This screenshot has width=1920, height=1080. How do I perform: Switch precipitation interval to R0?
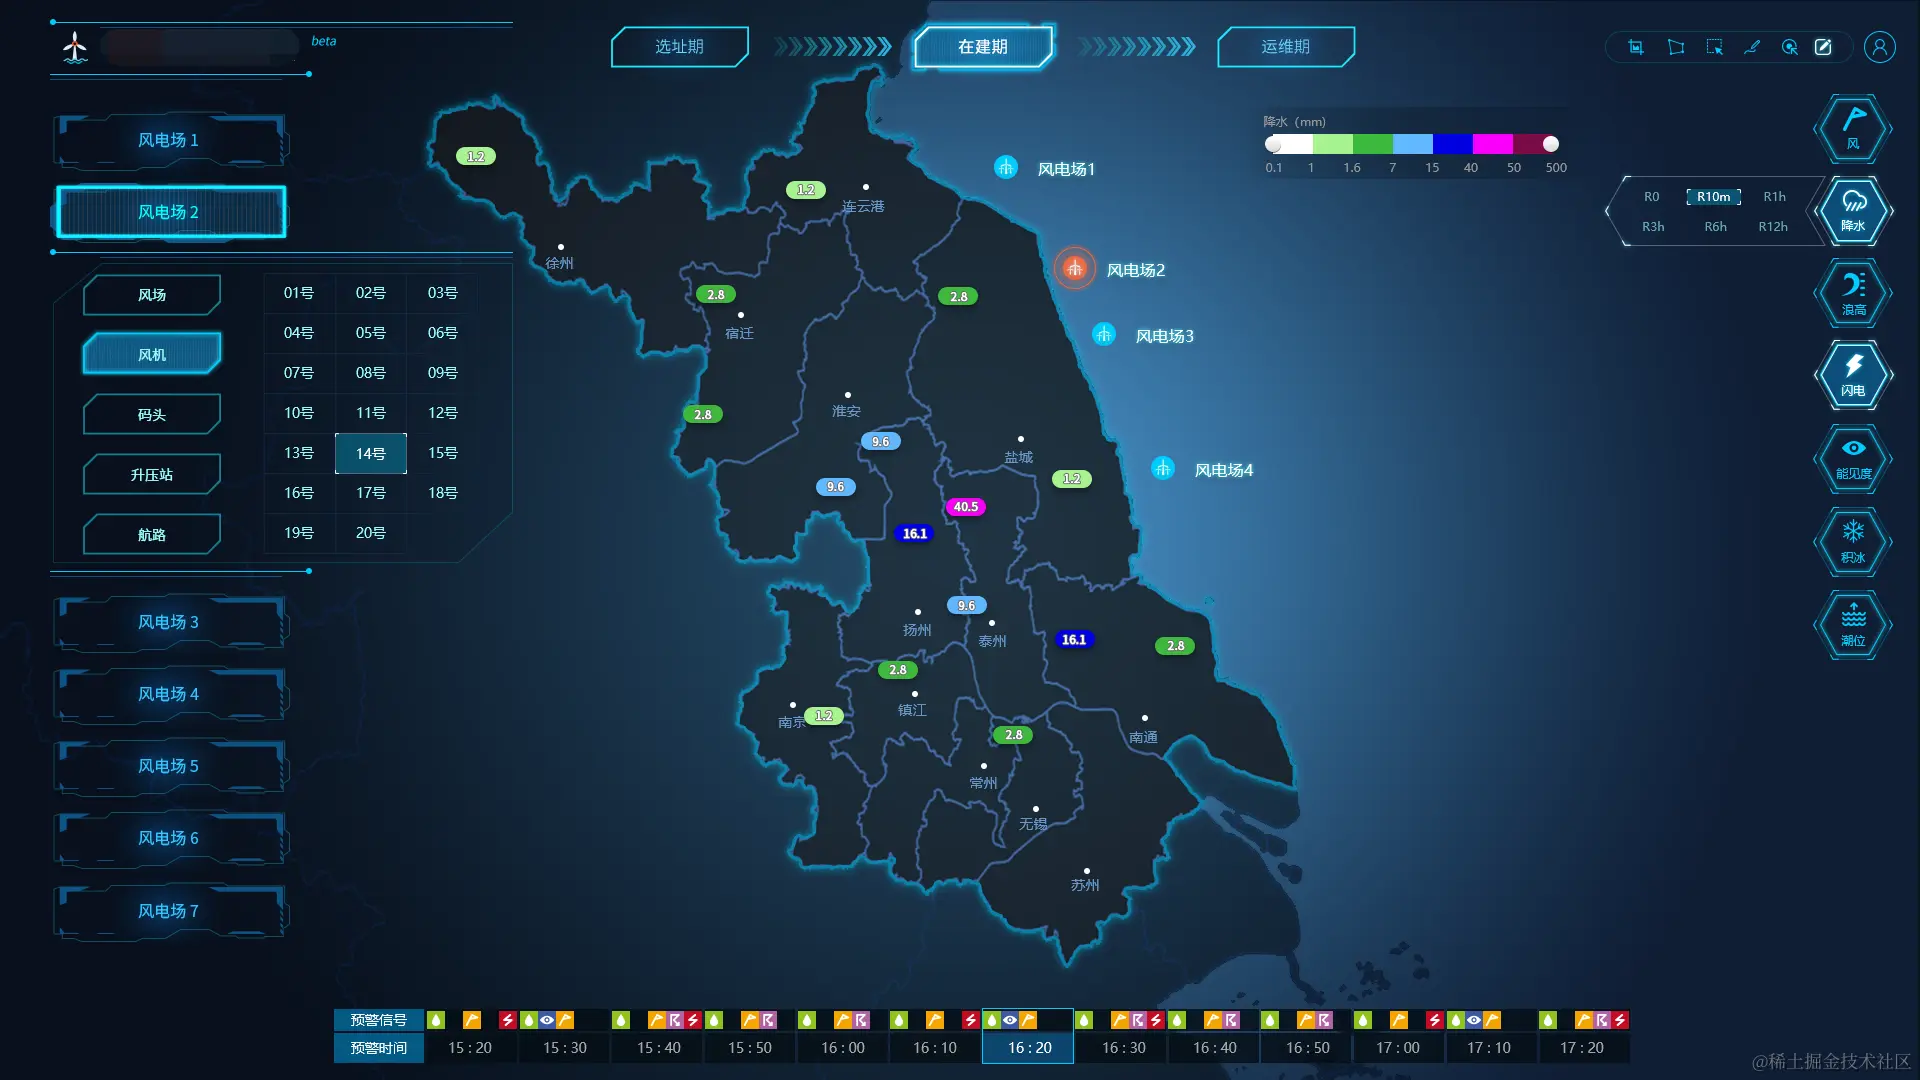(x=1651, y=197)
